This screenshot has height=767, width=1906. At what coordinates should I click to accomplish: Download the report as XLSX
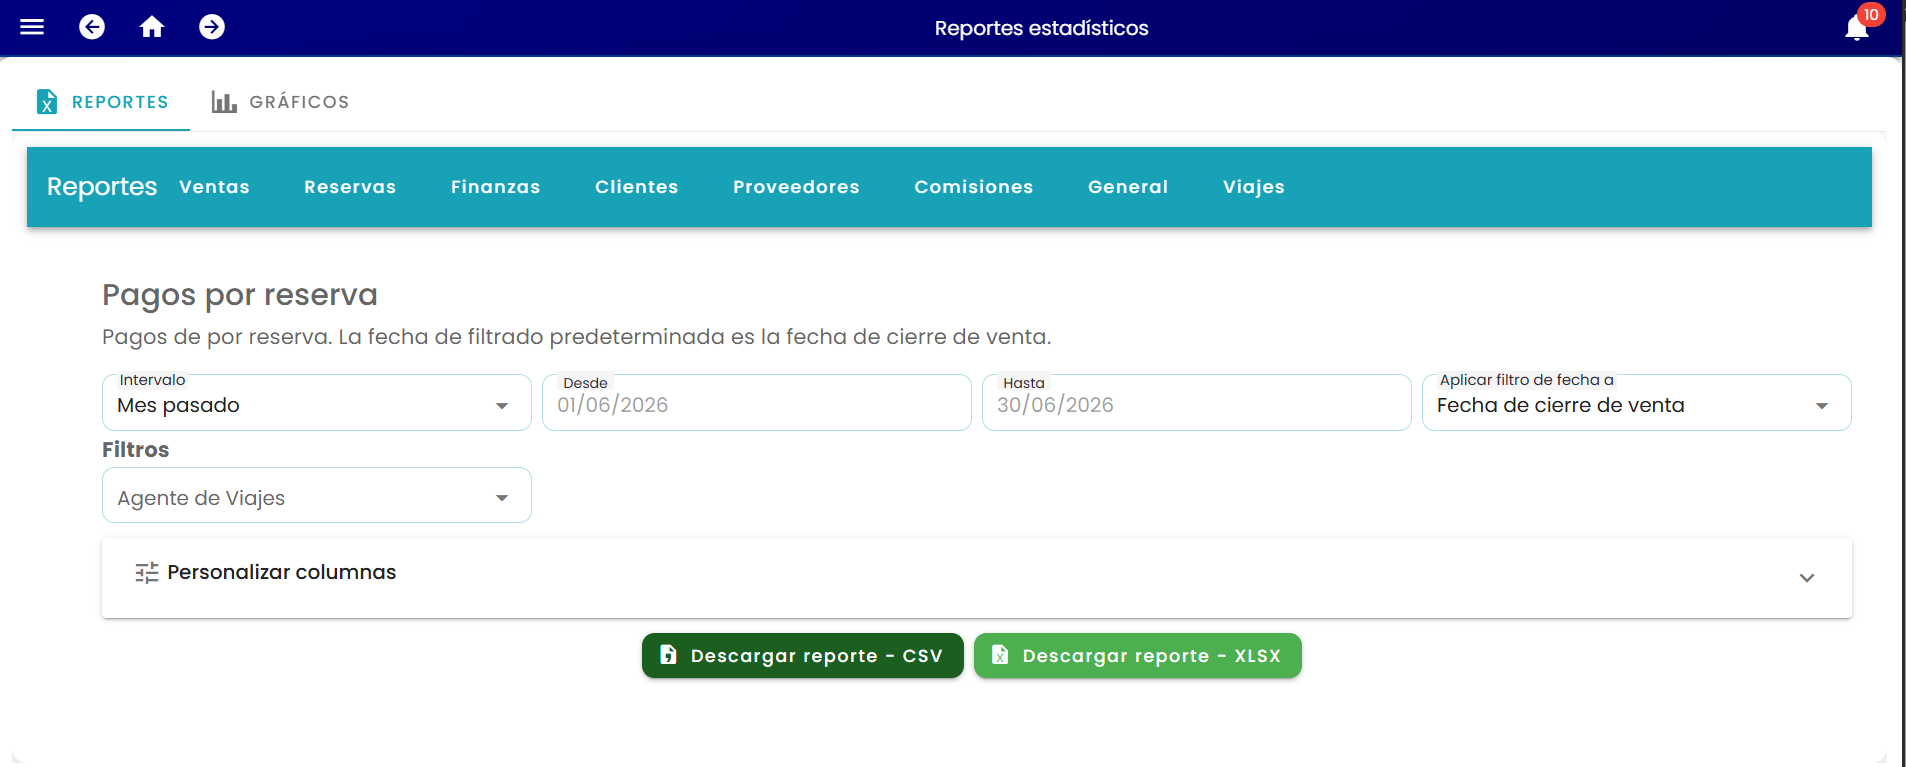click(x=1138, y=656)
